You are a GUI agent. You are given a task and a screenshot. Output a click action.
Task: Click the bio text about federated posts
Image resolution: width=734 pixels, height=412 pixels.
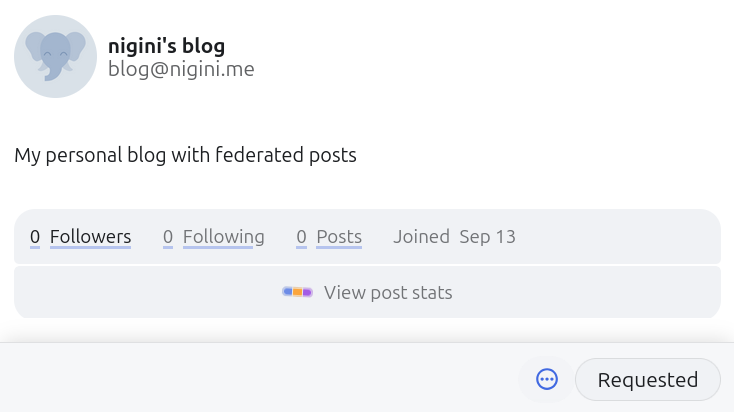click(185, 155)
